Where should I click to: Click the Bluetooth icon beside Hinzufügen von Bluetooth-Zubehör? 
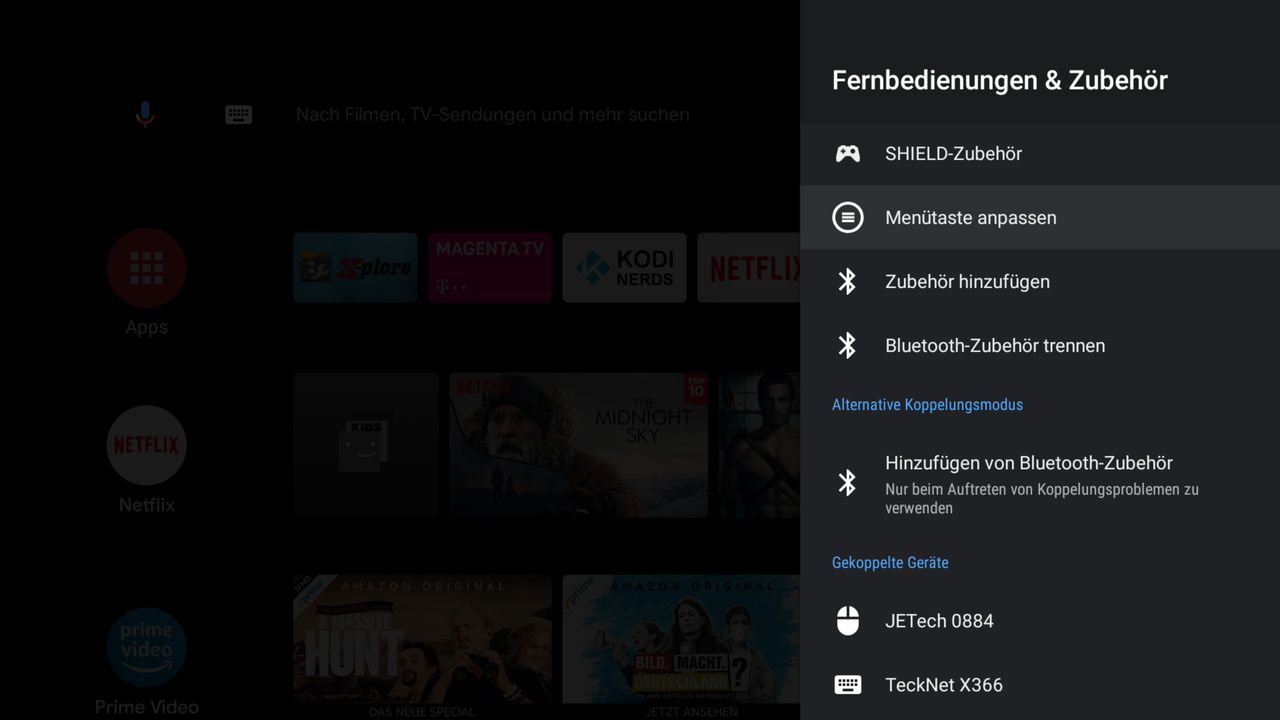(x=847, y=483)
